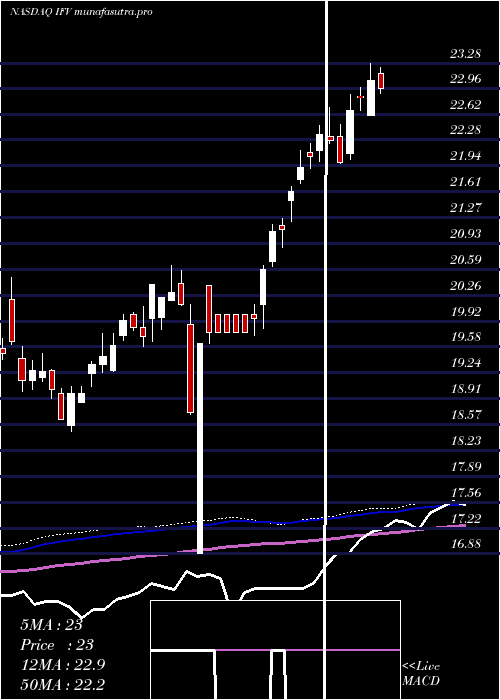The height and width of the screenshot is (700, 500).
Task: Click the 19.24 price axis label
Action: pyautogui.click(x=465, y=362)
